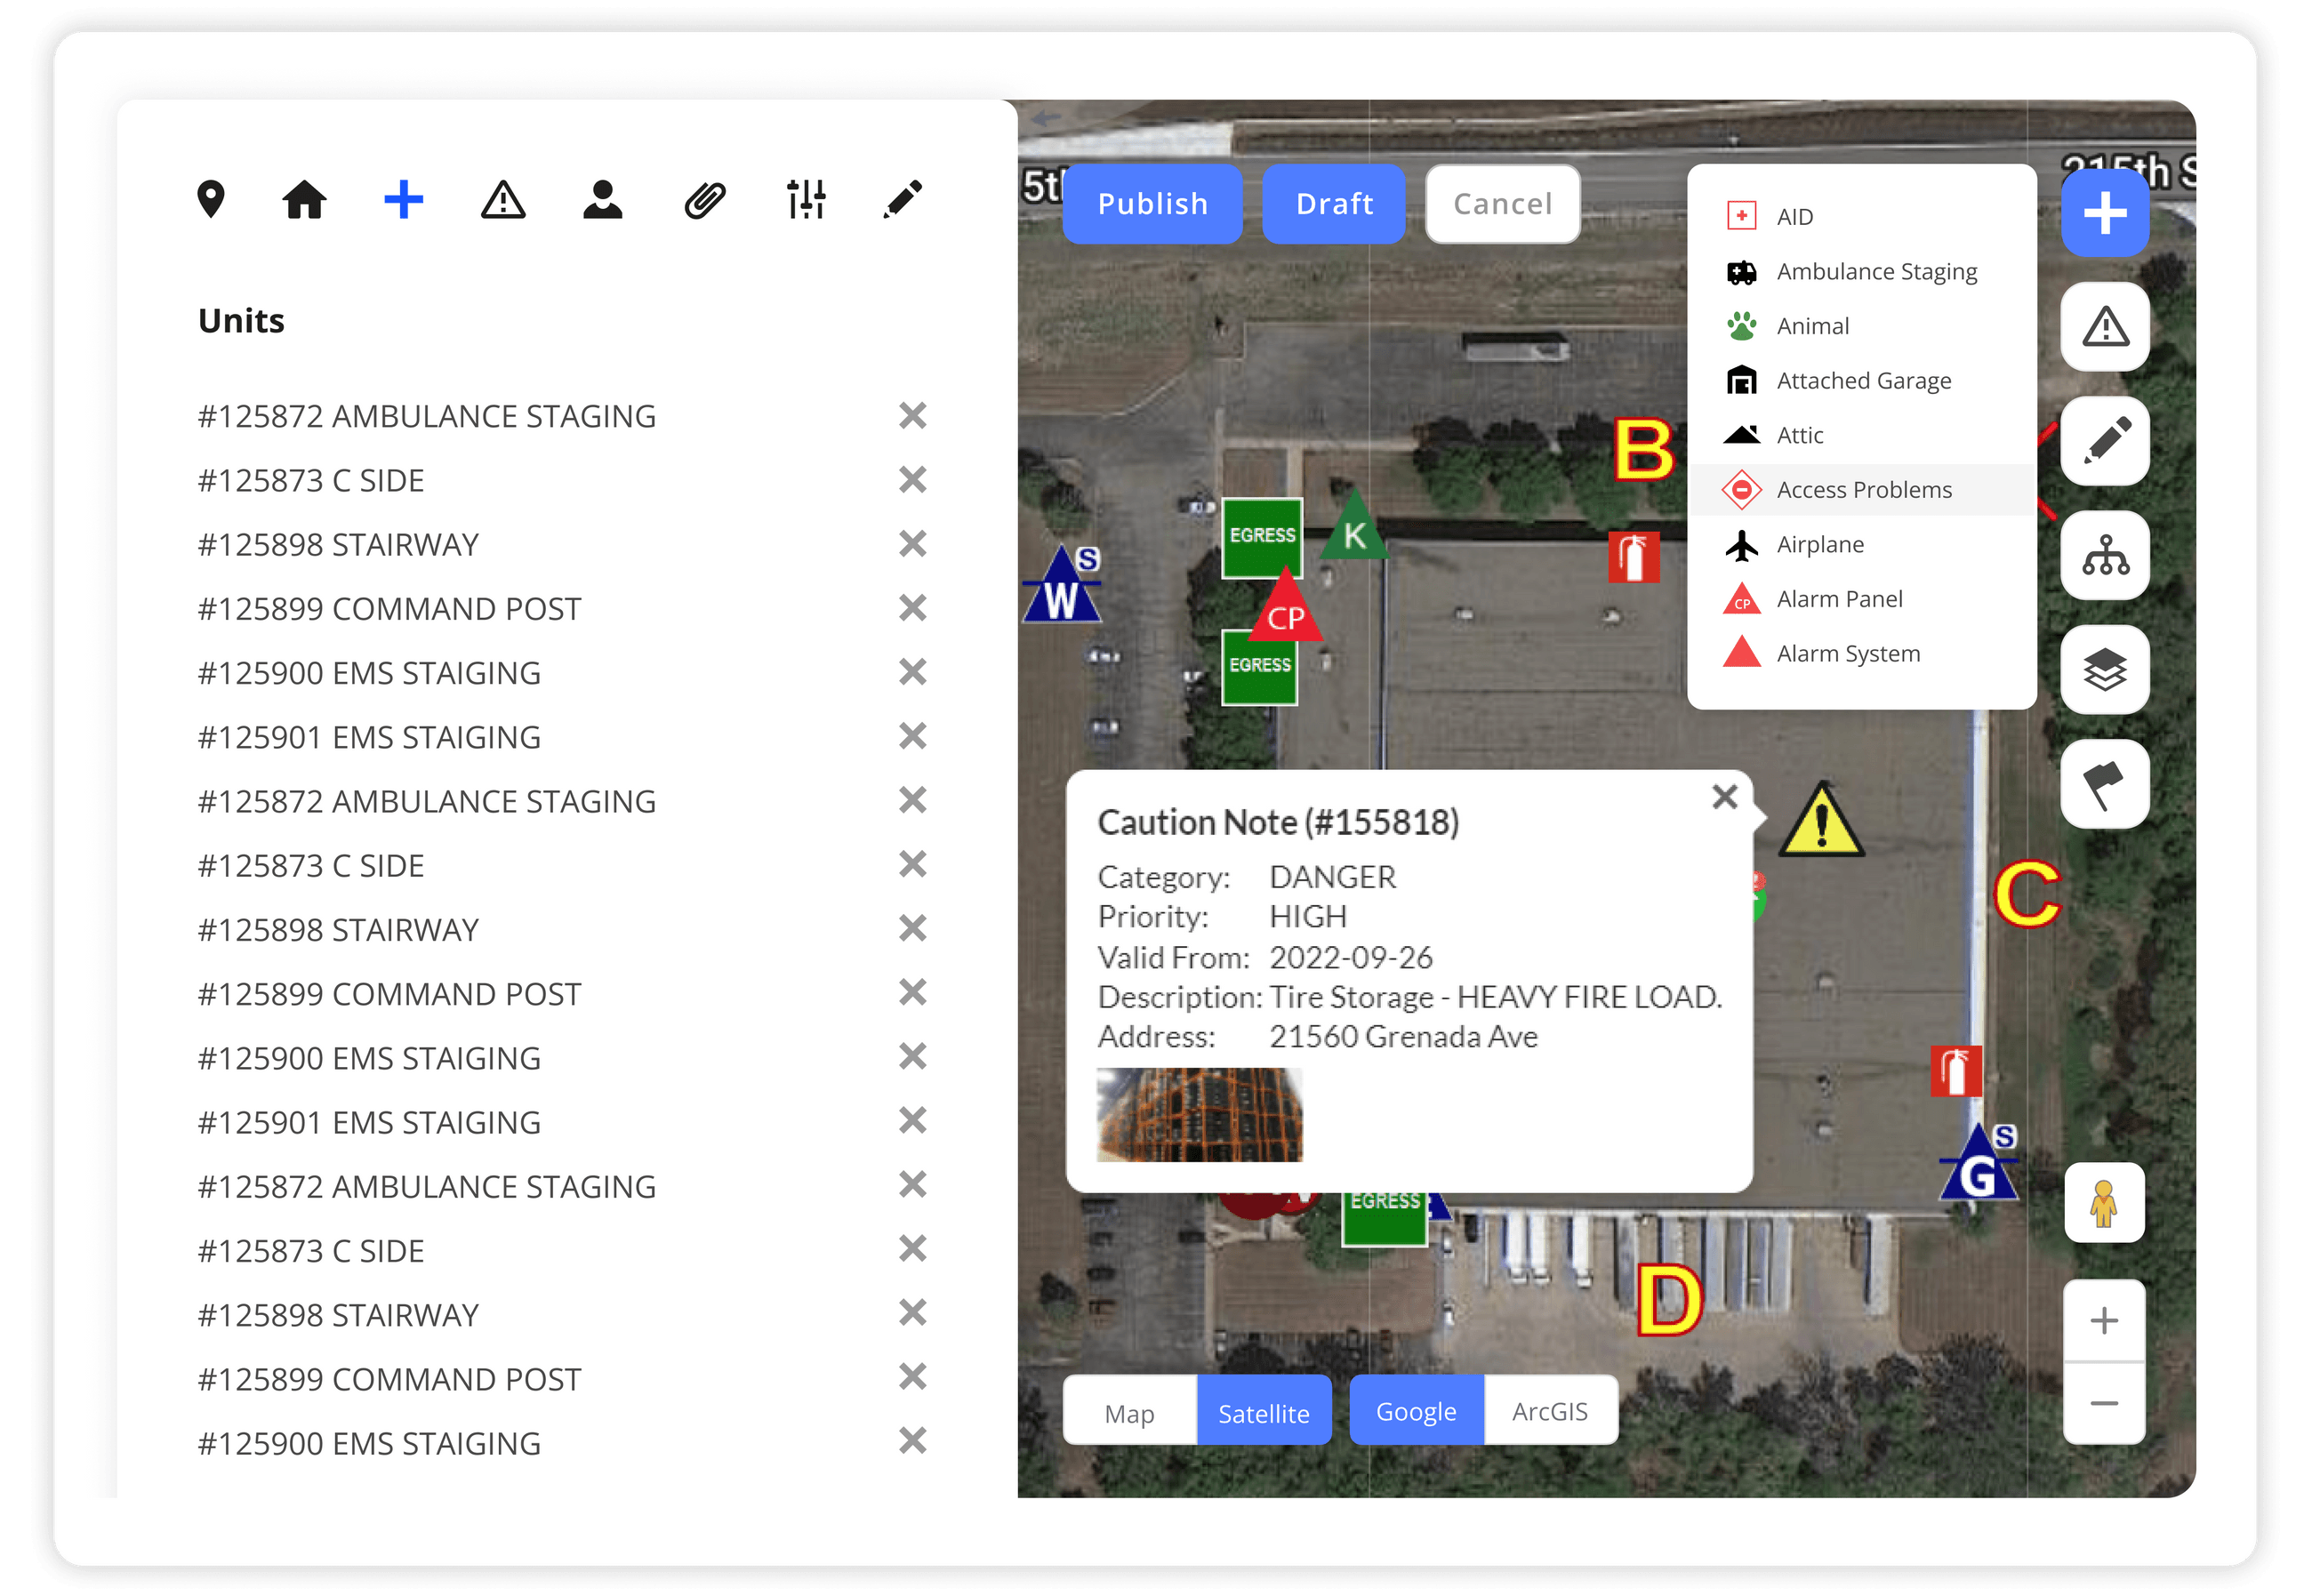This screenshot has width=2312, height=1596.
Task: Choose Airplane marker type
Action: click(x=1821, y=544)
